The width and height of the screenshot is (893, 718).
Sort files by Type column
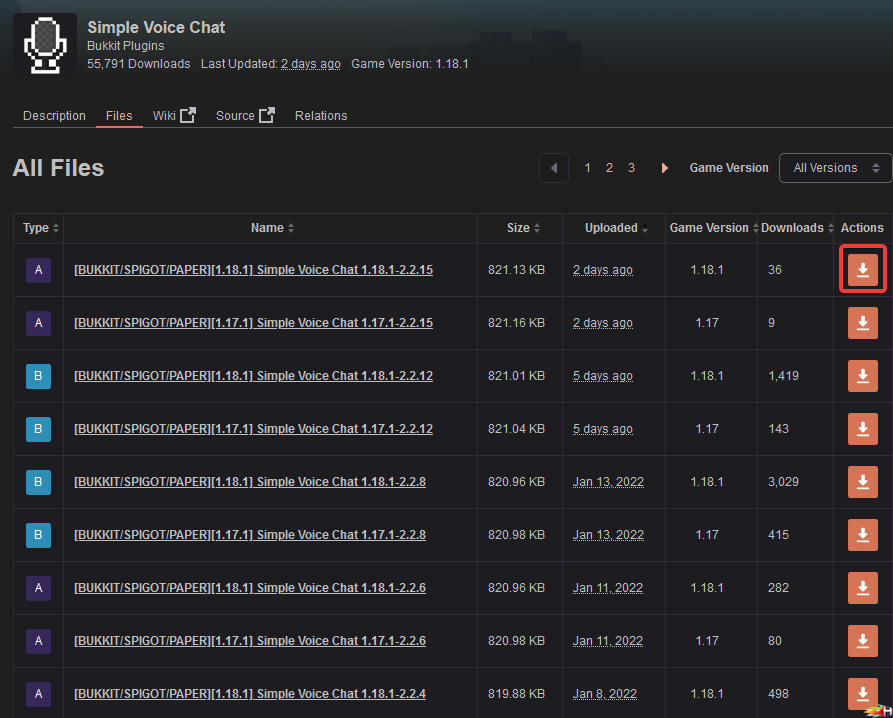40,228
